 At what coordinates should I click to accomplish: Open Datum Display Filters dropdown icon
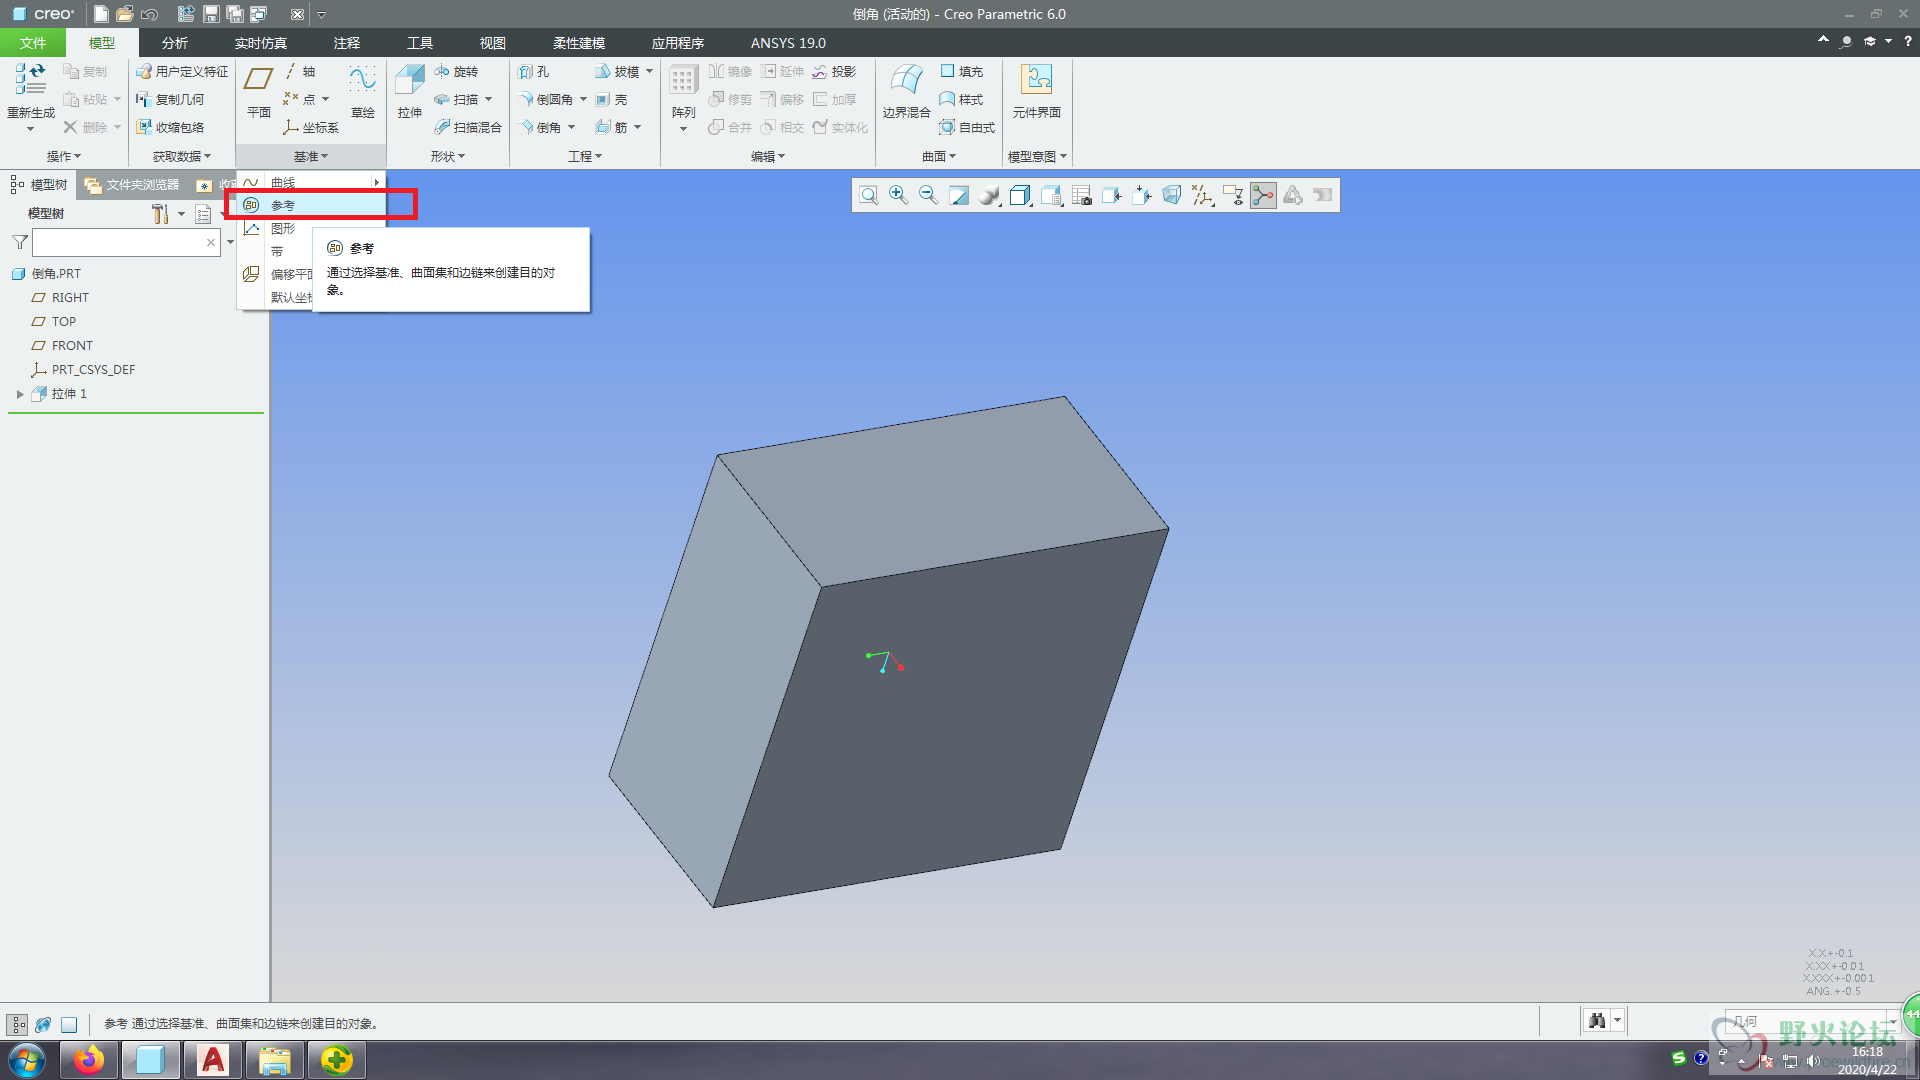tap(1202, 195)
